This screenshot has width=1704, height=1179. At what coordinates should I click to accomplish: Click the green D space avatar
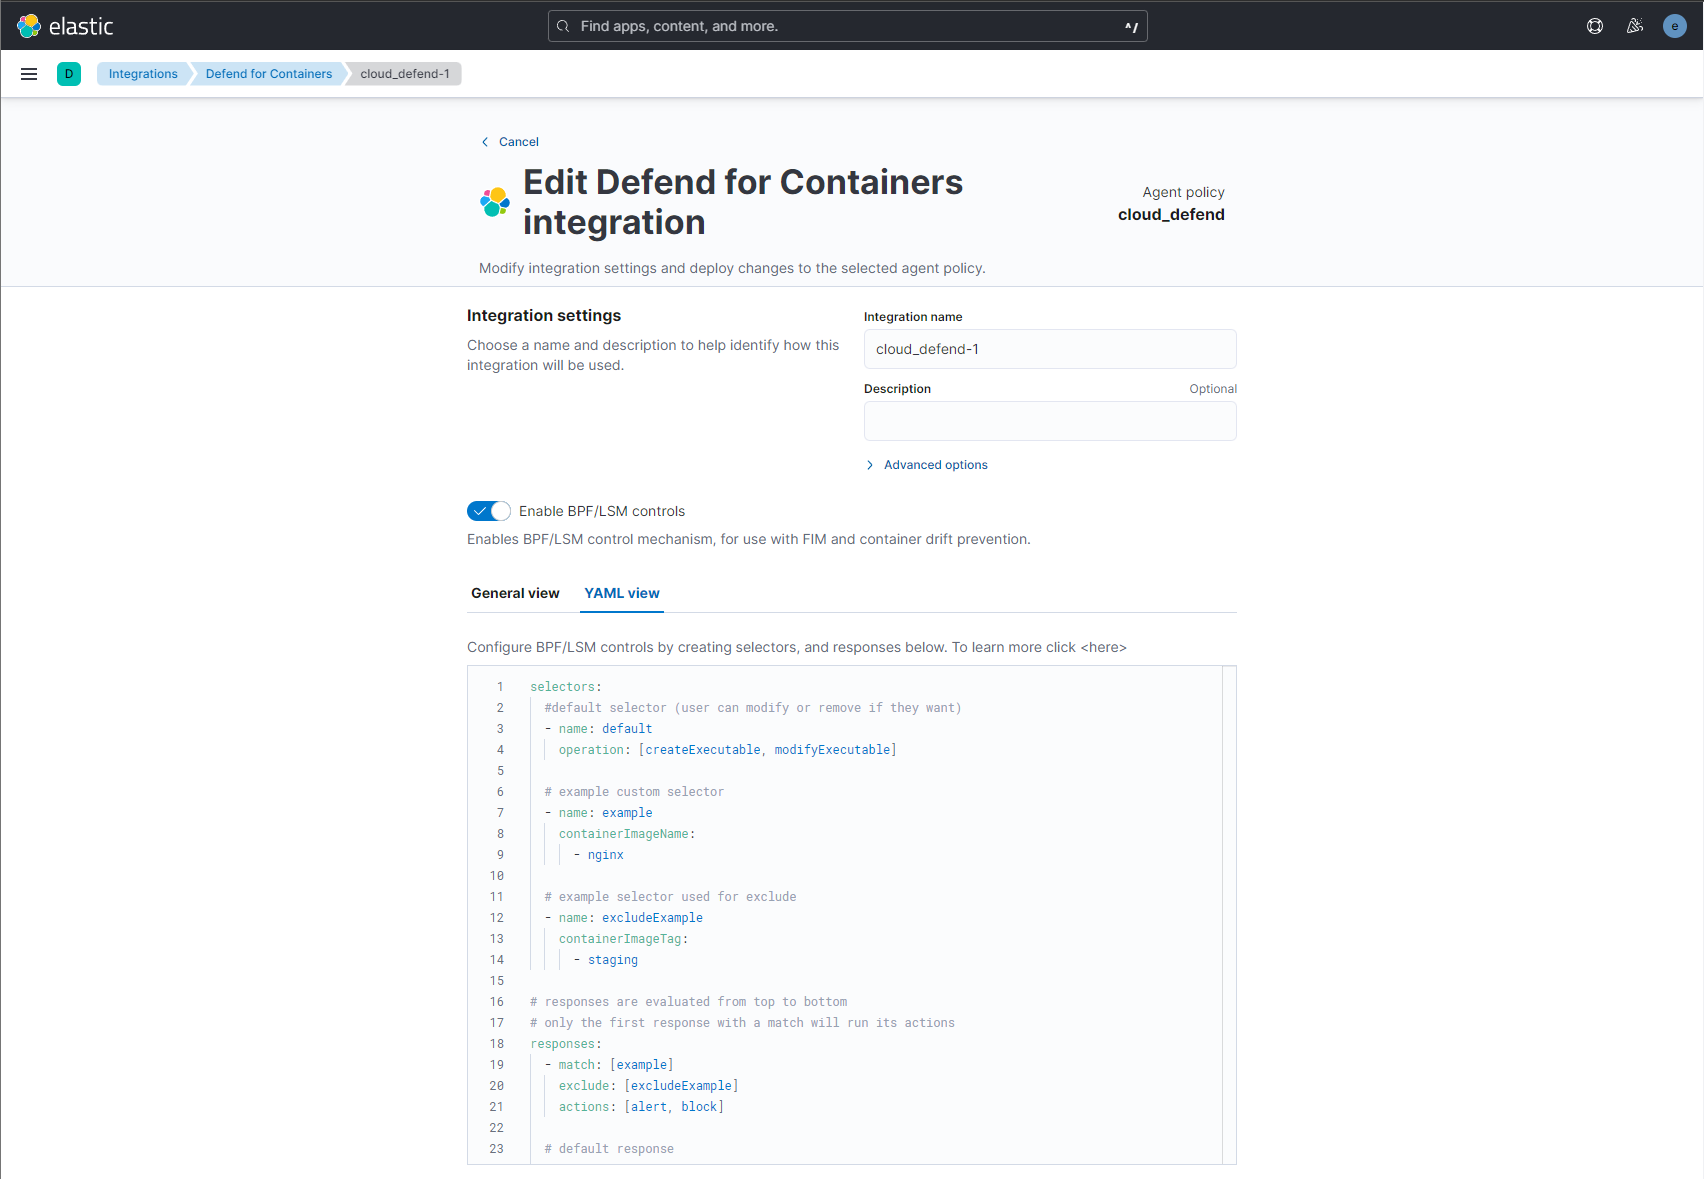pos(69,73)
